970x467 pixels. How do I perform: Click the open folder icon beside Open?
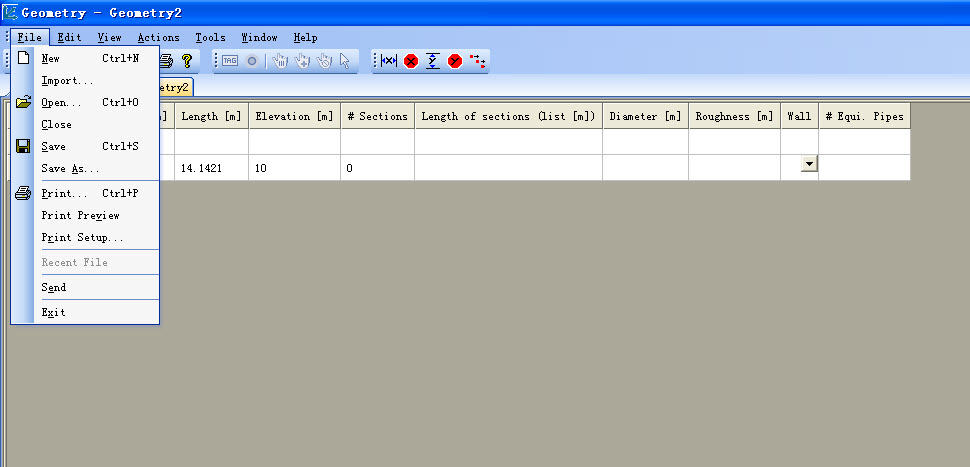(24, 102)
